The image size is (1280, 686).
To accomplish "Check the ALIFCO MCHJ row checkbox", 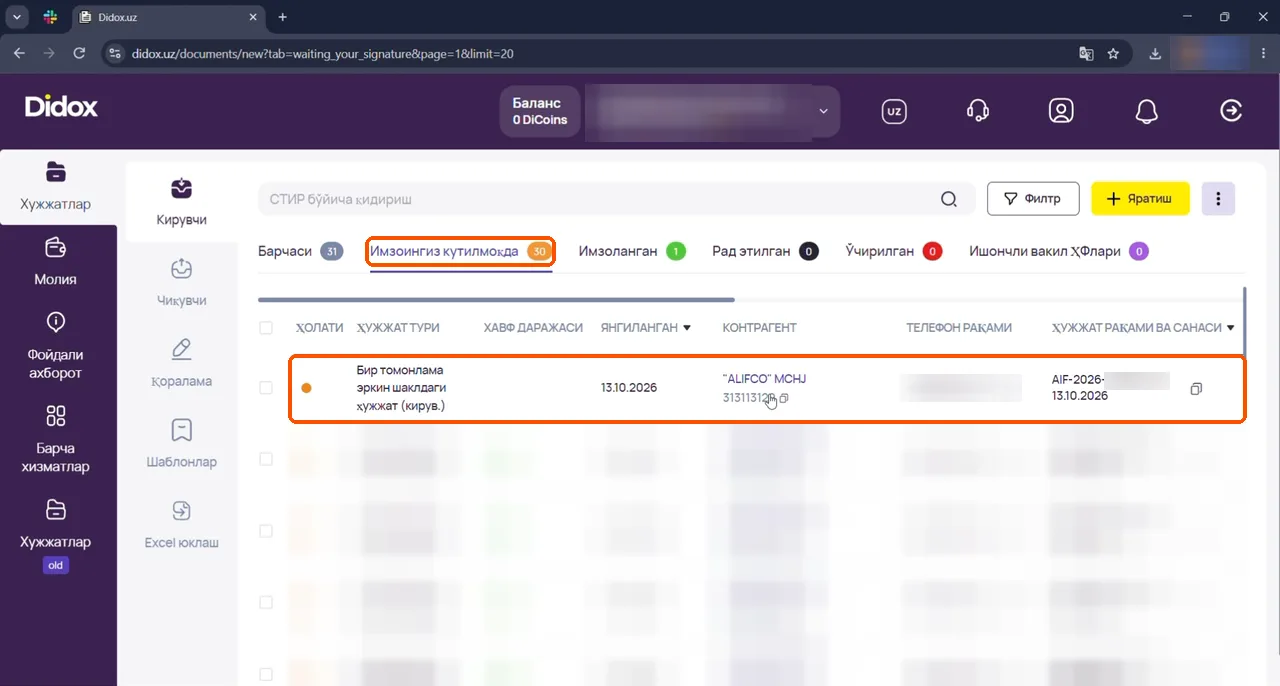I will click(x=266, y=388).
